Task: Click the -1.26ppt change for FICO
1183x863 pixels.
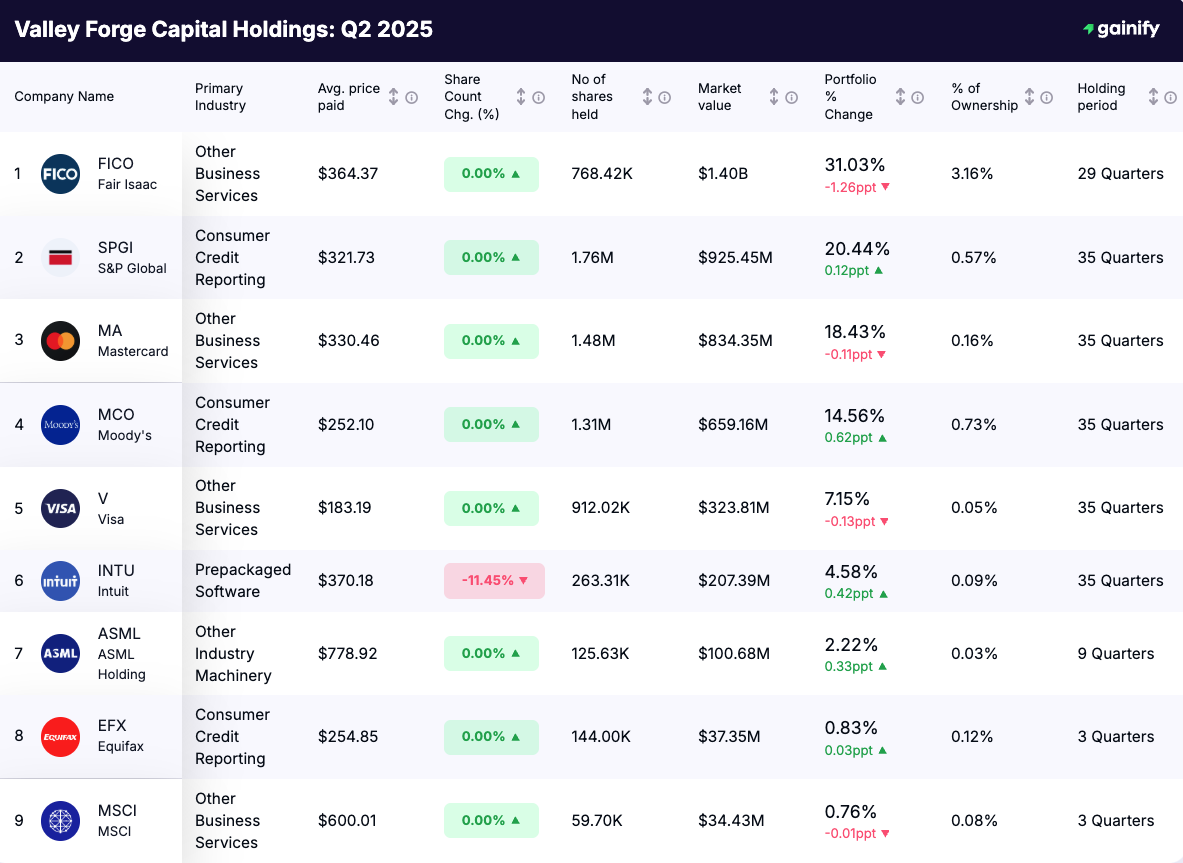Action: click(857, 187)
